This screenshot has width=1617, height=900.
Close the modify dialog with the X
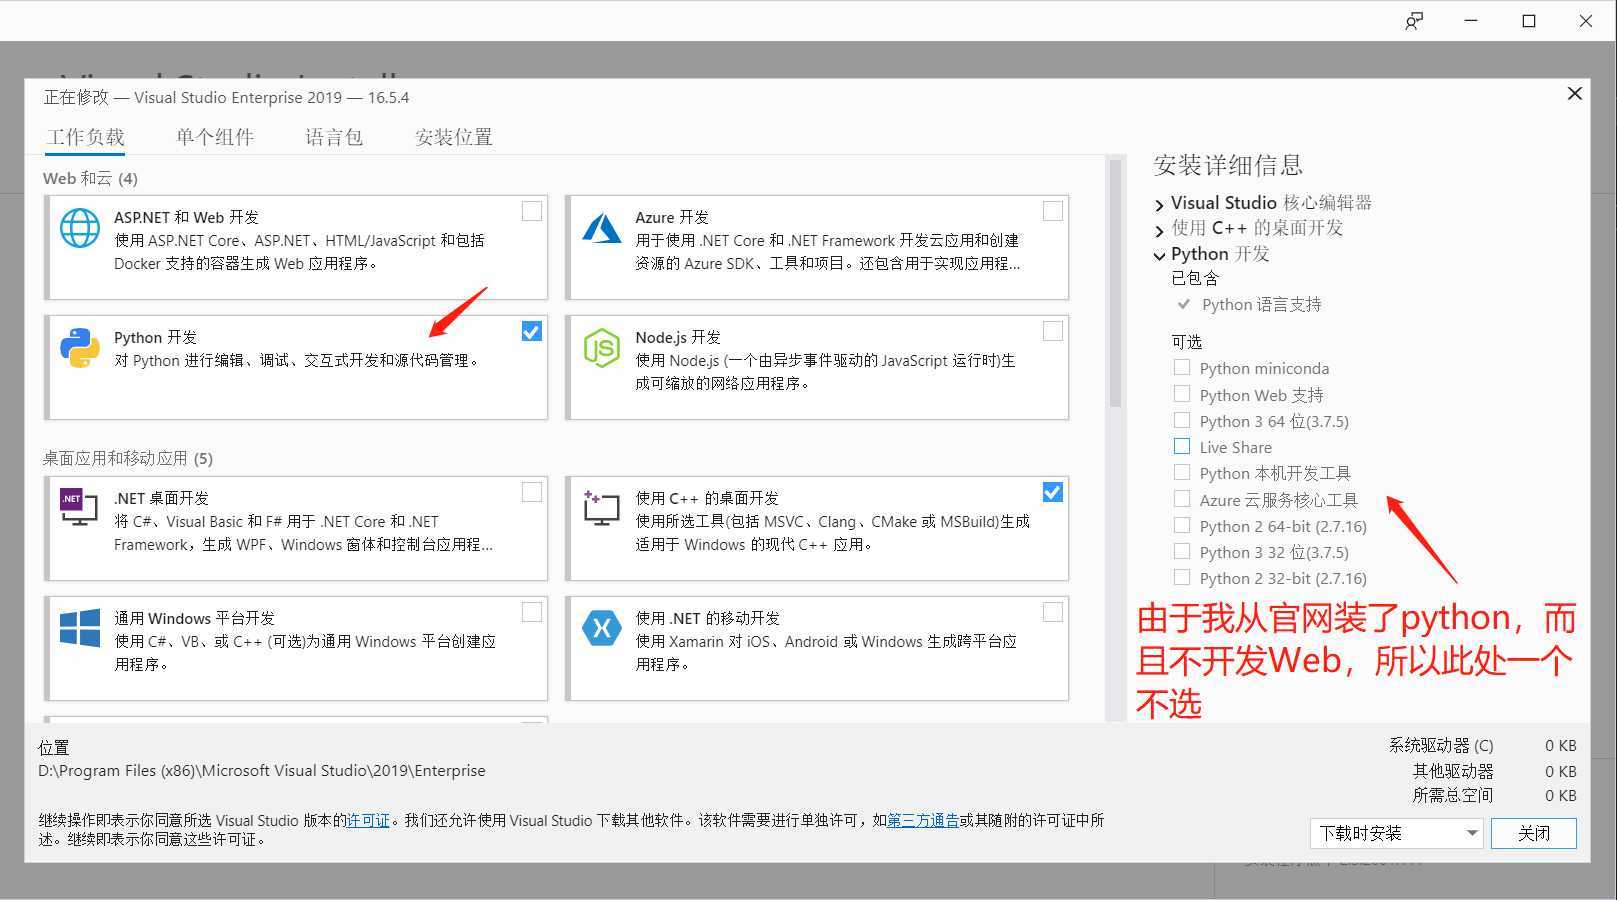1574,93
